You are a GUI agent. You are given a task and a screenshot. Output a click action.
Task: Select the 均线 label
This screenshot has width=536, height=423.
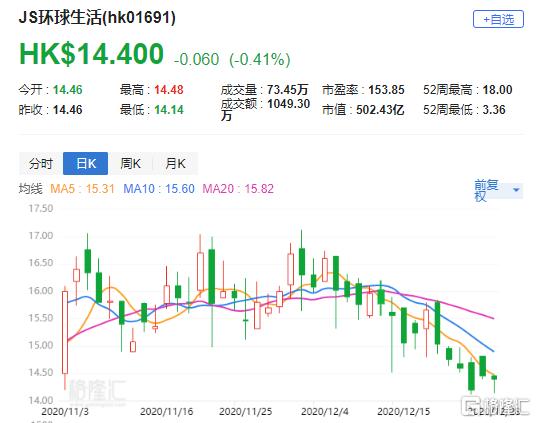(31, 189)
